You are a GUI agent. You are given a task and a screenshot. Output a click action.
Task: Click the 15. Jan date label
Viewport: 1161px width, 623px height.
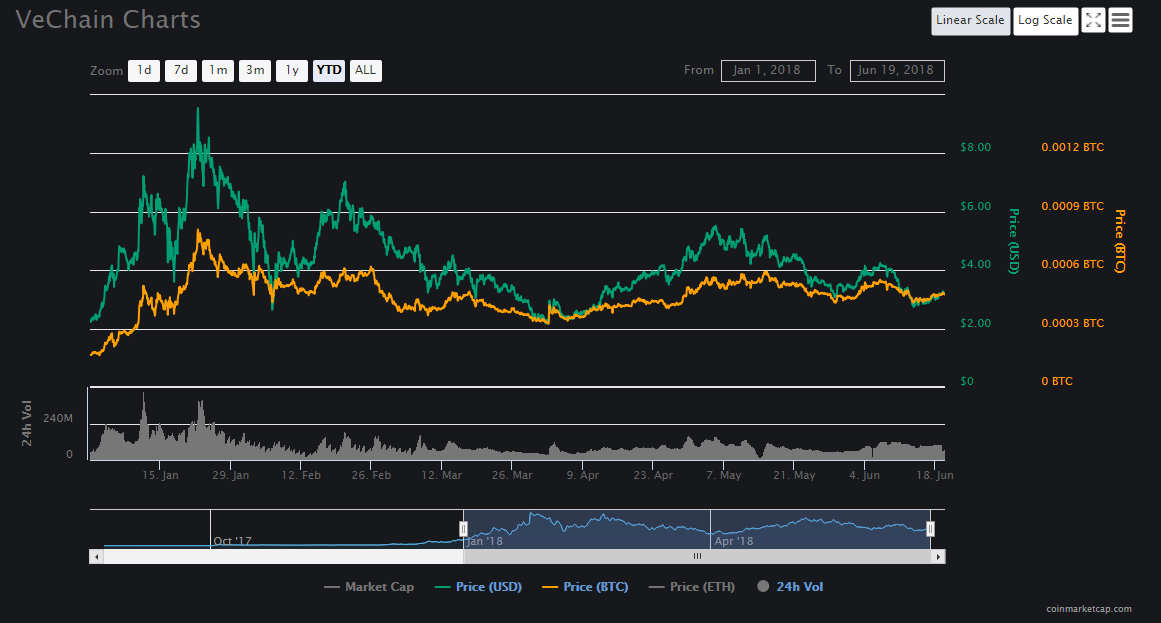click(160, 476)
